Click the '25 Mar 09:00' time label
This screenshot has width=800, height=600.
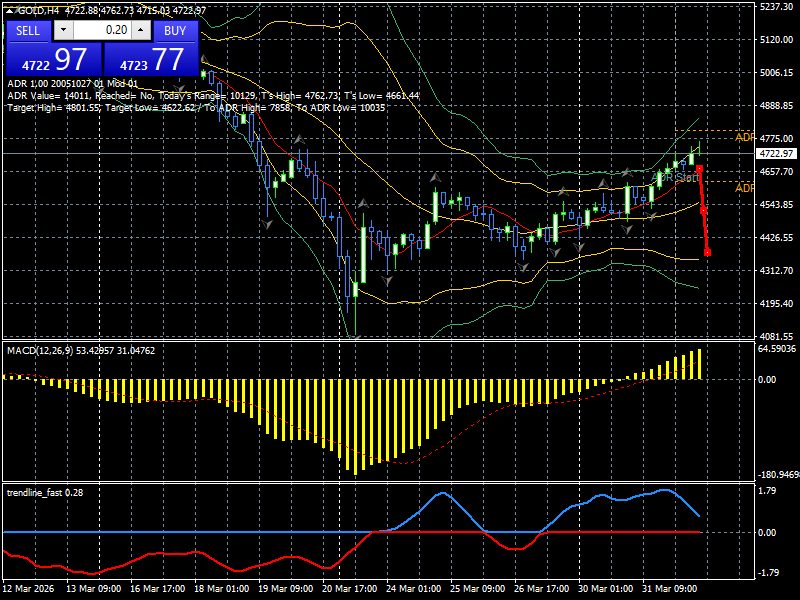coord(478,589)
